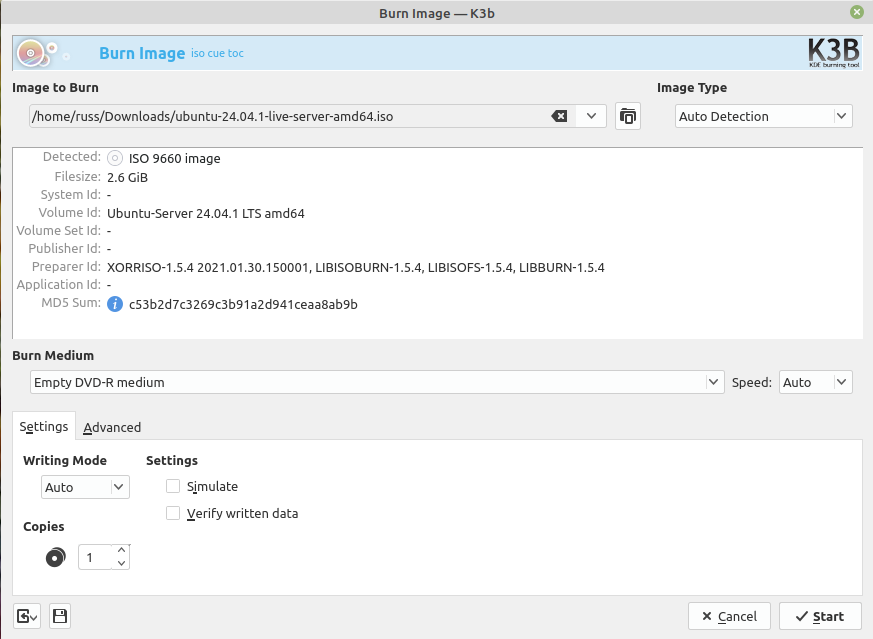Click the MD5 Sum info icon

pyautogui.click(x=115, y=304)
